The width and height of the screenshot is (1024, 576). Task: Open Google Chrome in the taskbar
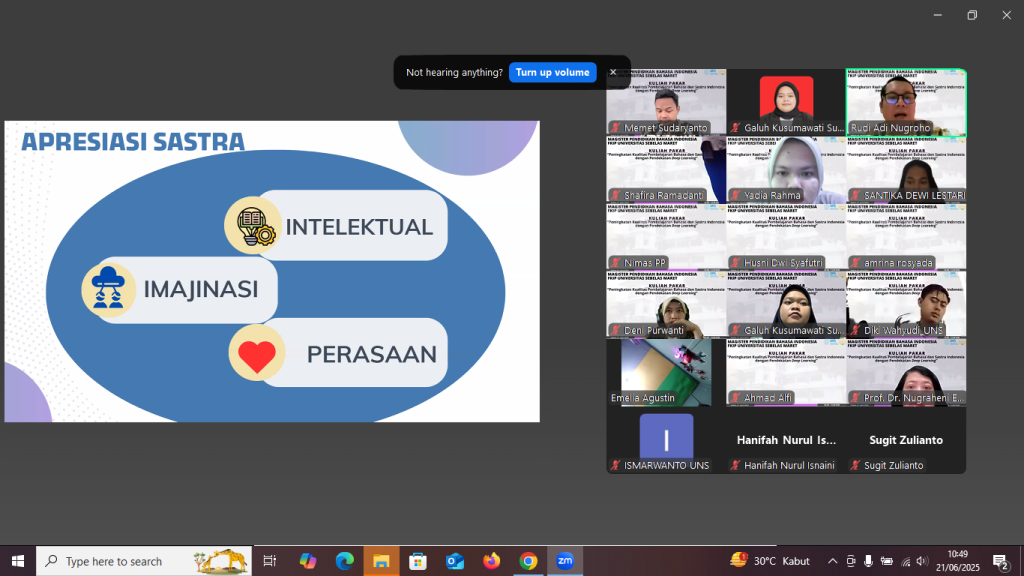[528, 561]
